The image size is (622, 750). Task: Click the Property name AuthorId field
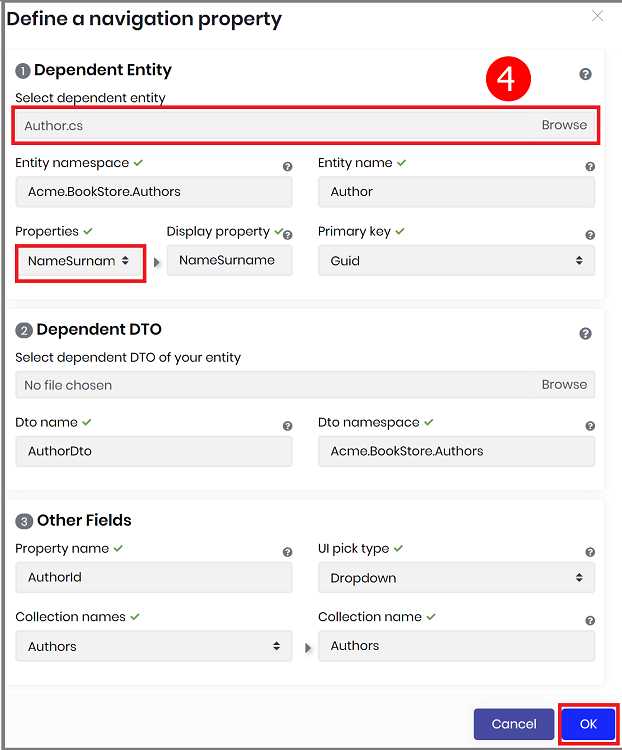154,578
